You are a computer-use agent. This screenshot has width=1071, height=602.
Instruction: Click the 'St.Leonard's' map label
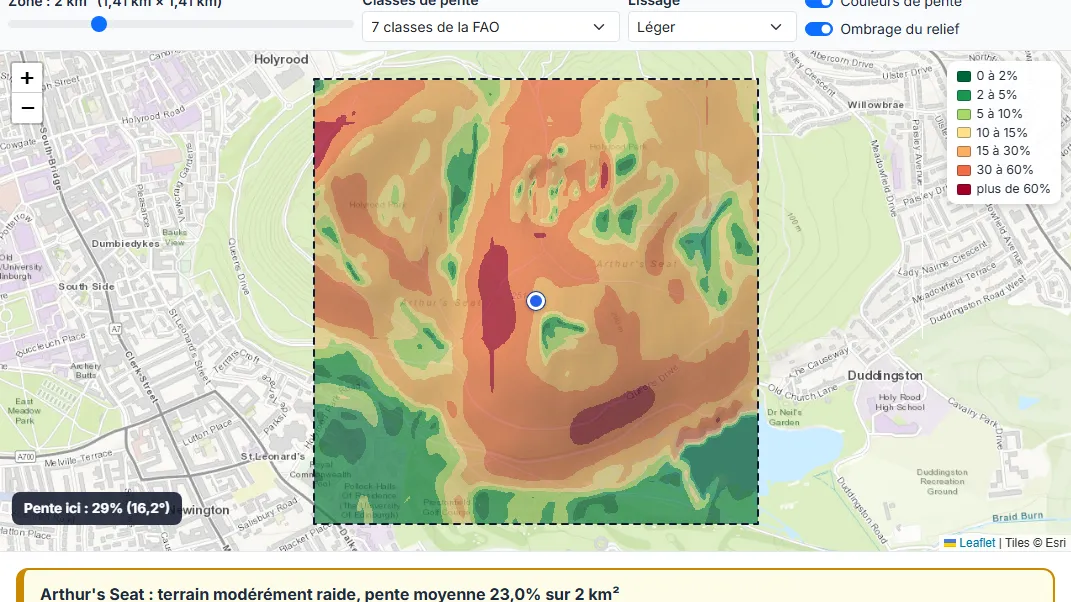(x=273, y=456)
